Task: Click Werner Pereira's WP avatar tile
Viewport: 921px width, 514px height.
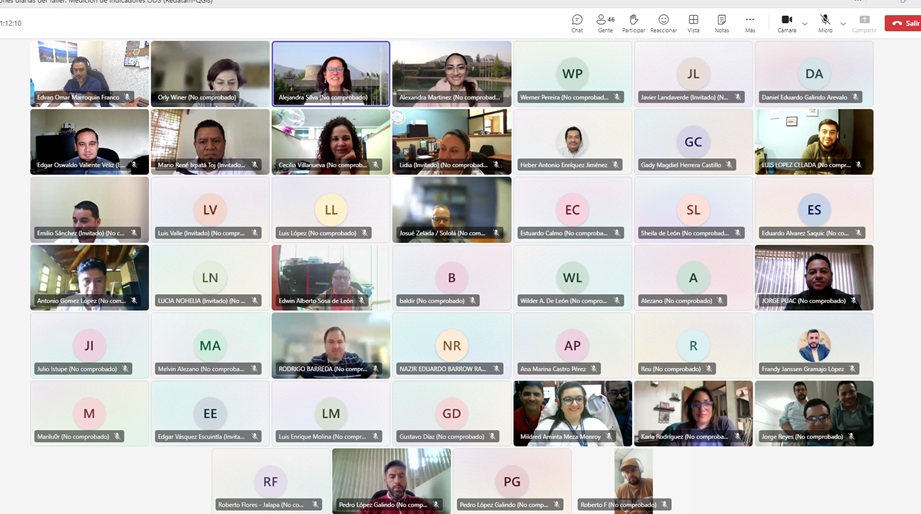Action: (x=572, y=74)
